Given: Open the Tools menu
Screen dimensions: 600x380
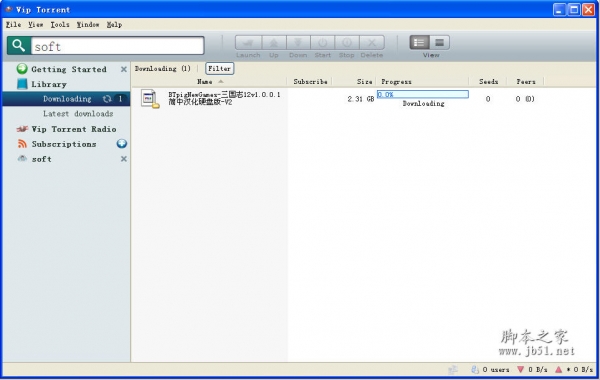Looking at the screenshot, I should click(60, 24).
